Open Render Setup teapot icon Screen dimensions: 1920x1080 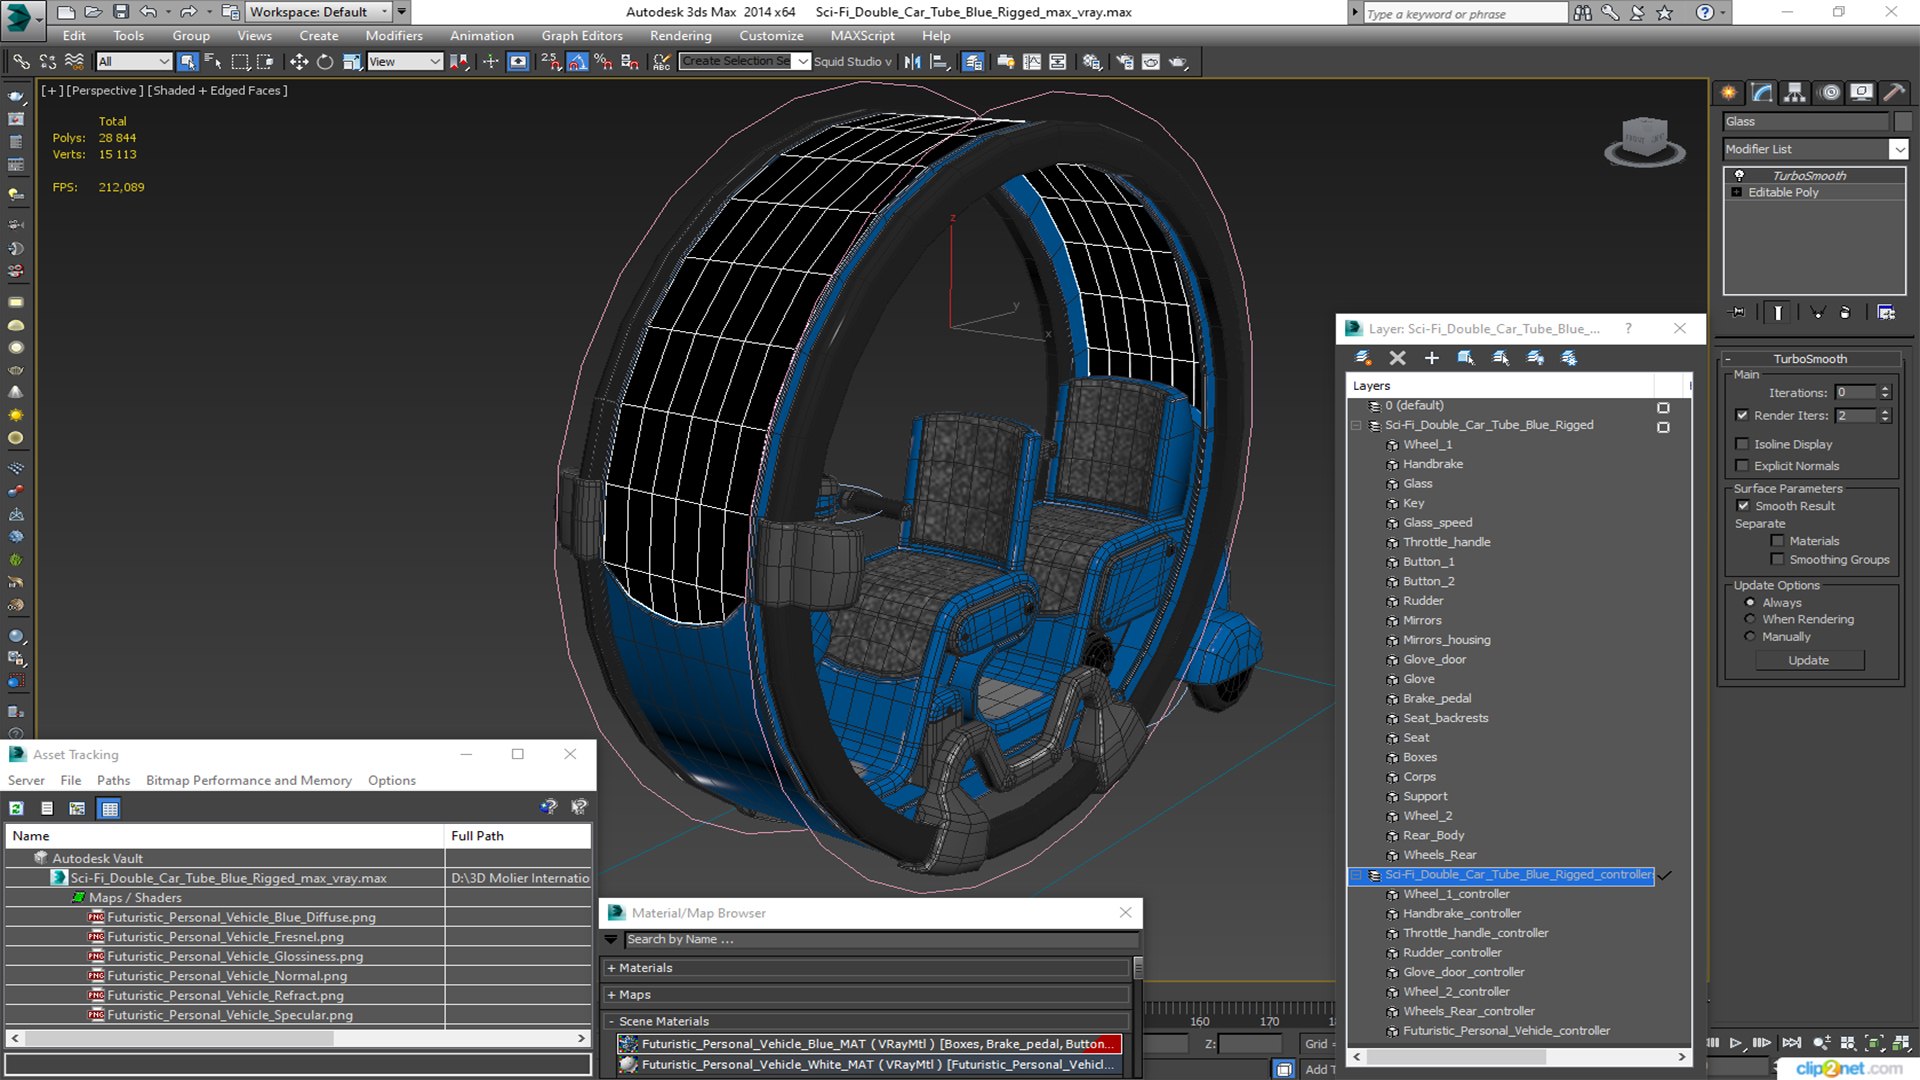[x=1125, y=62]
